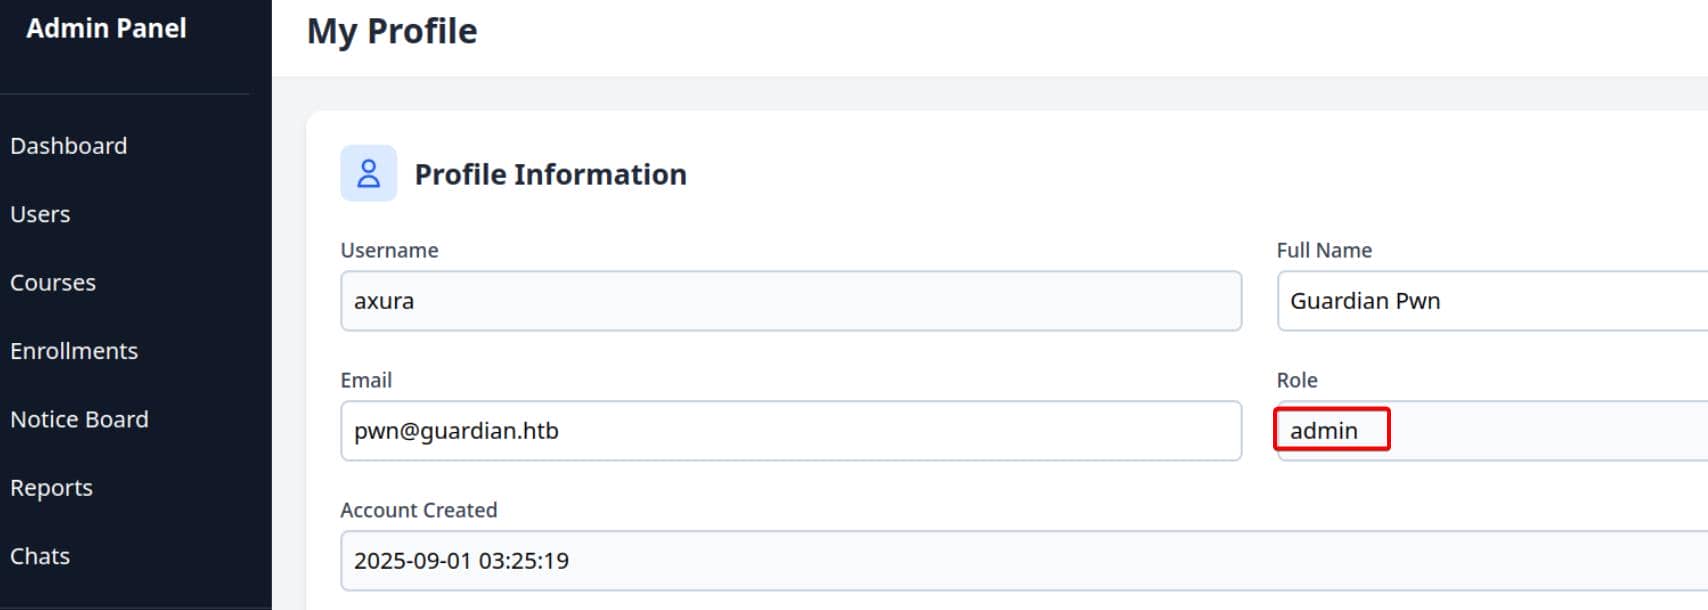The height and width of the screenshot is (610, 1708).
Task: Focus the Full Name input field
Action: pos(1490,301)
